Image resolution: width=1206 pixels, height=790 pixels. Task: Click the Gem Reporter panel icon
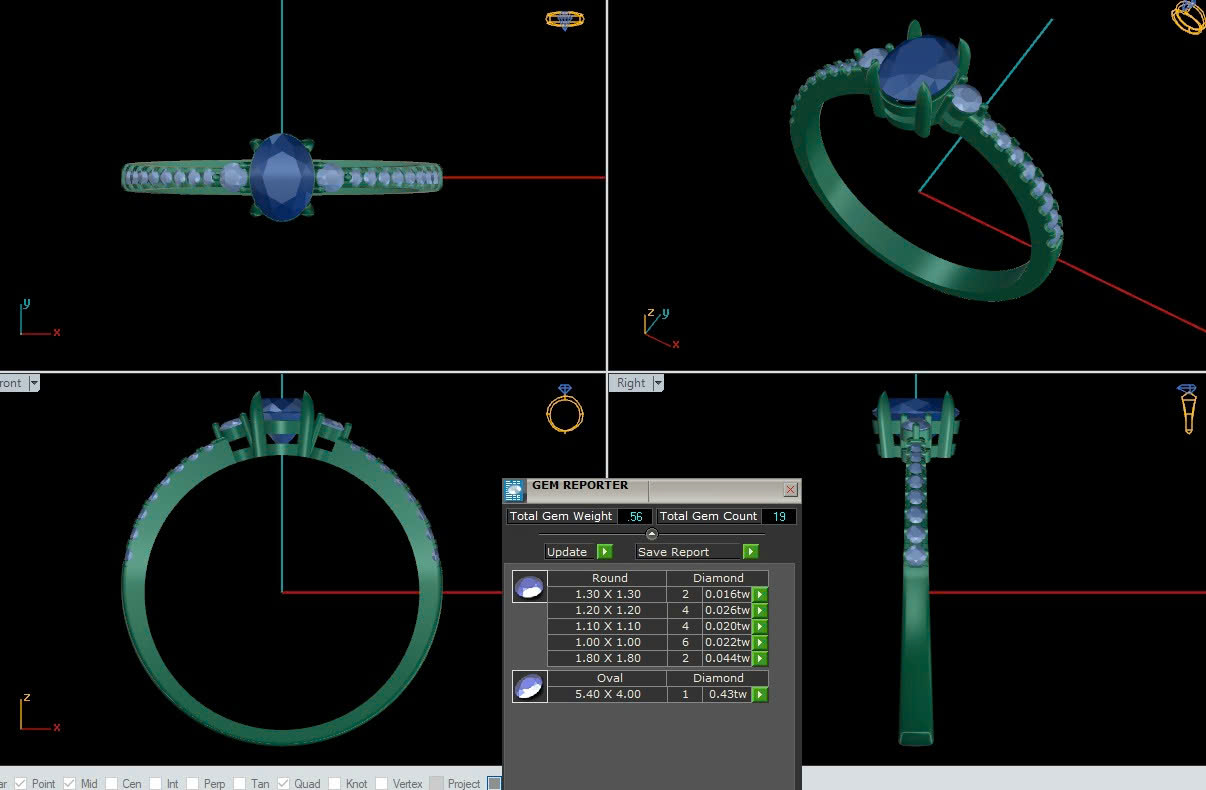click(x=513, y=490)
